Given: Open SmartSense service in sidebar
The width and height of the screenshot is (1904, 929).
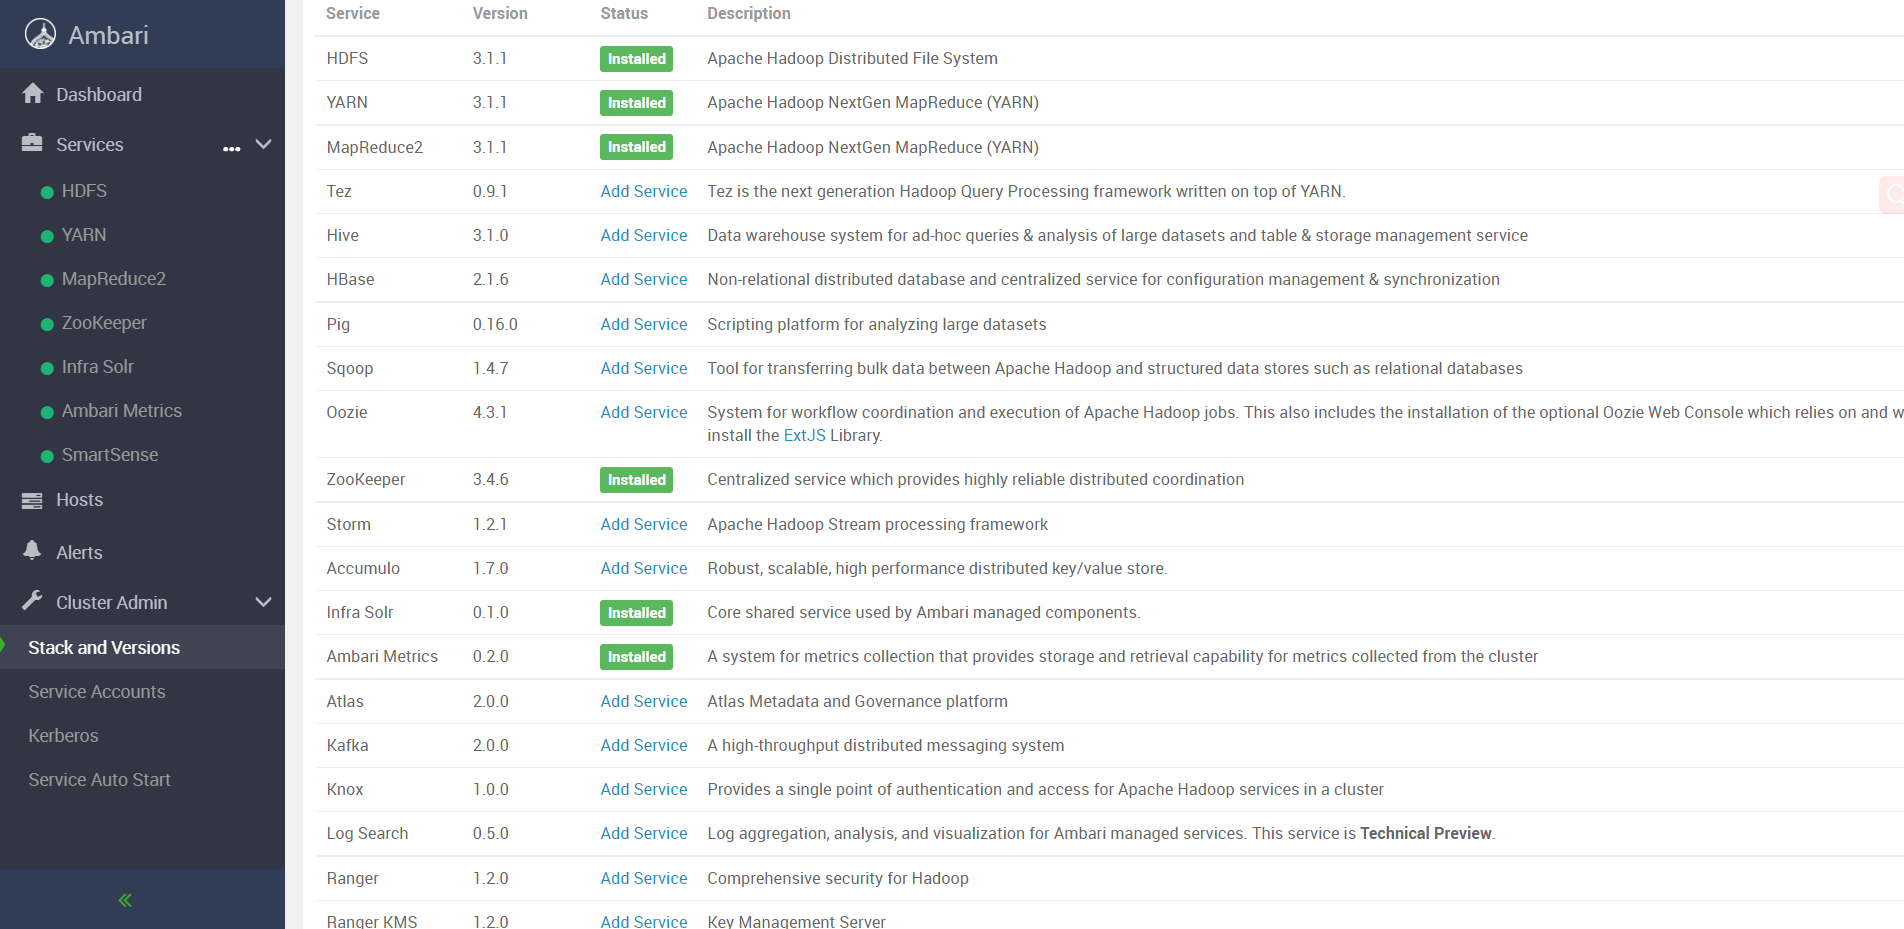Looking at the screenshot, I should (x=110, y=455).
